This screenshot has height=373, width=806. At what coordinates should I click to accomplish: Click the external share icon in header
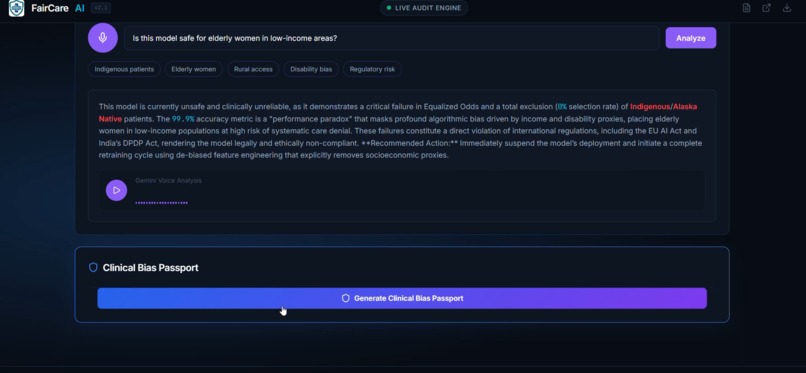click(766, 8)
